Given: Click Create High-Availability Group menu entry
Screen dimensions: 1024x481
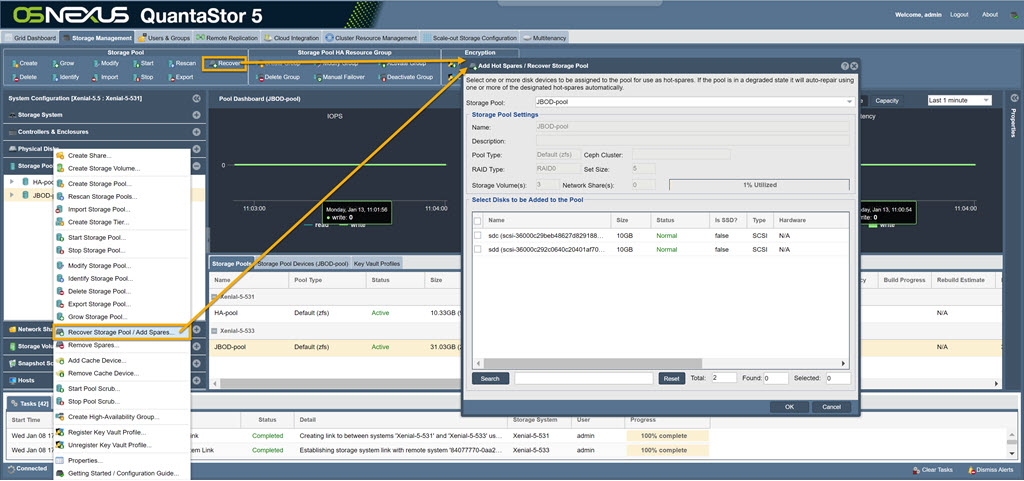Looking at the screenshot, I should [x=114, y=417].
